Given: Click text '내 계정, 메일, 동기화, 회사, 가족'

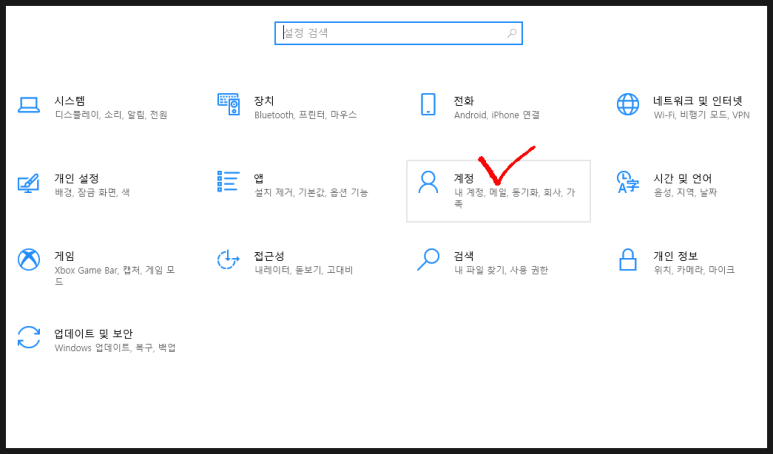Looking at the screenshot, I should pyautogui.click(x=515, y=198).
